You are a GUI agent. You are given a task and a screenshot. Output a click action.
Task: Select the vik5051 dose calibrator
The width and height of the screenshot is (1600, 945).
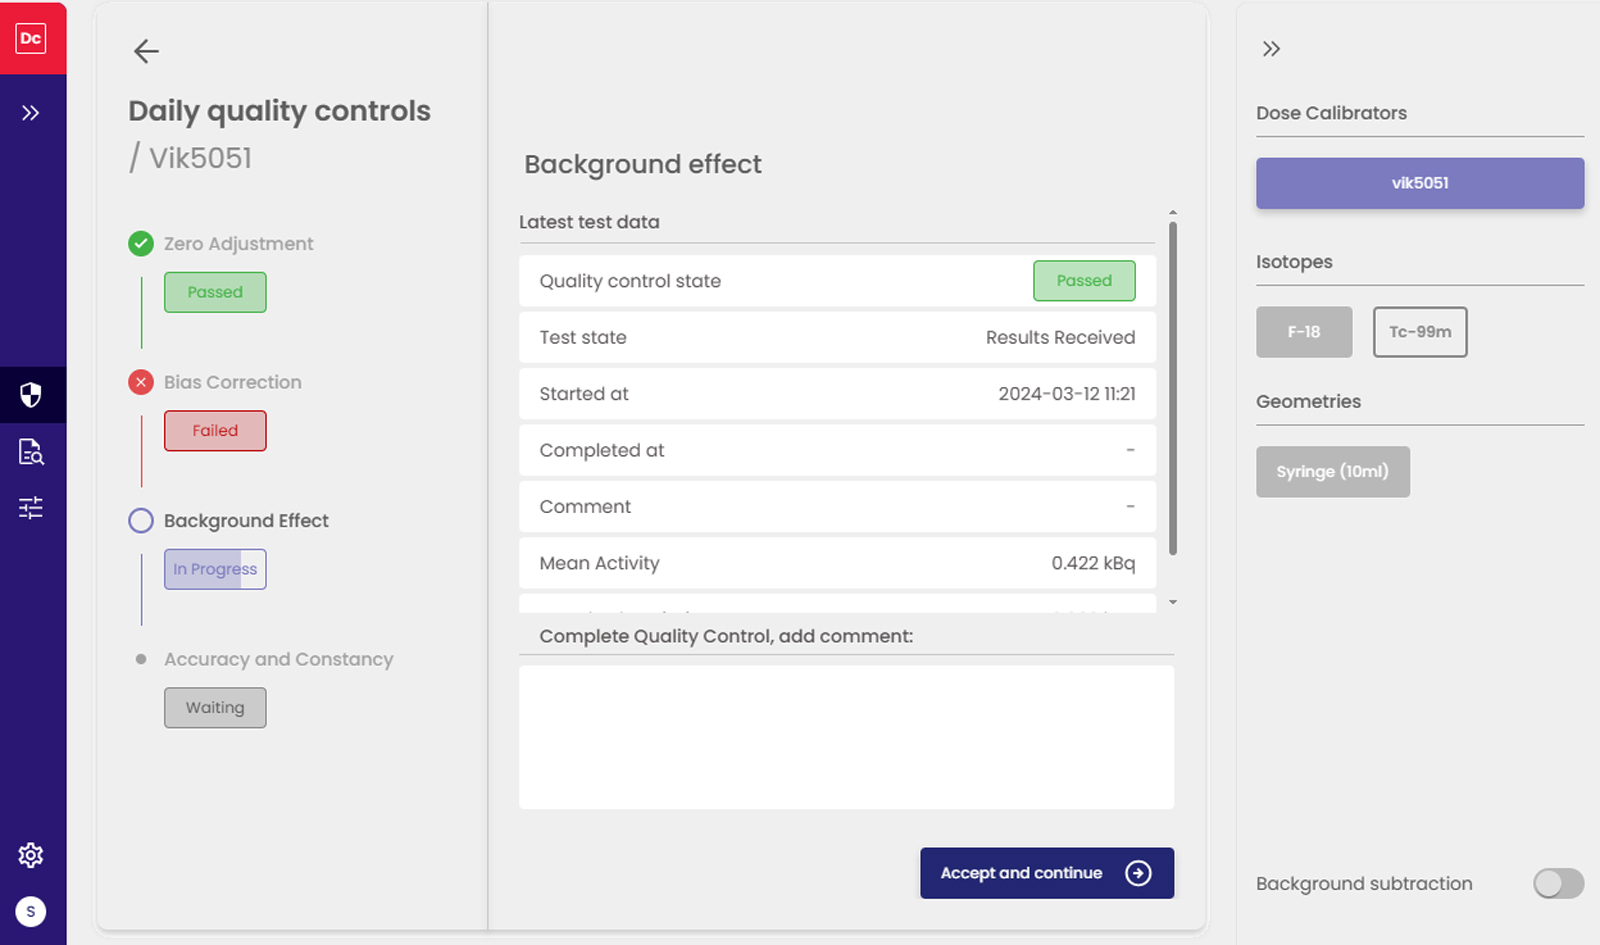tap(1419, 183)
